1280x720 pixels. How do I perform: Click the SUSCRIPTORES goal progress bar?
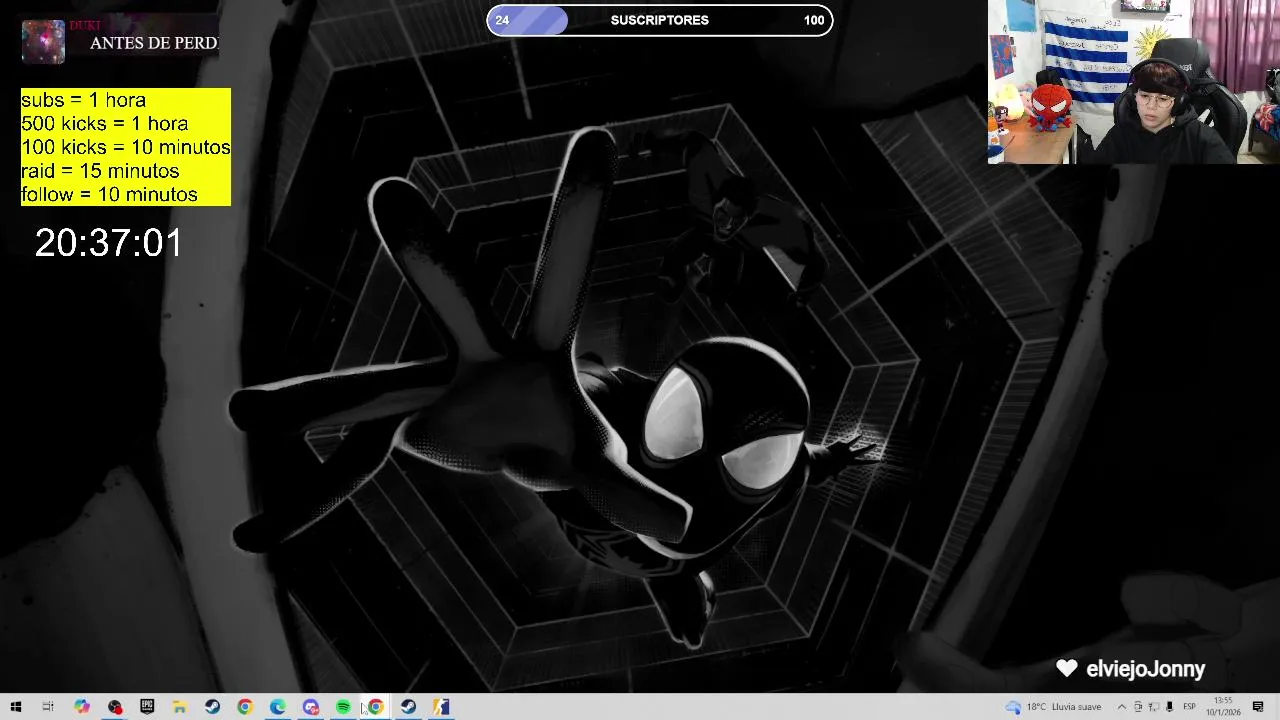pos(660,20)
